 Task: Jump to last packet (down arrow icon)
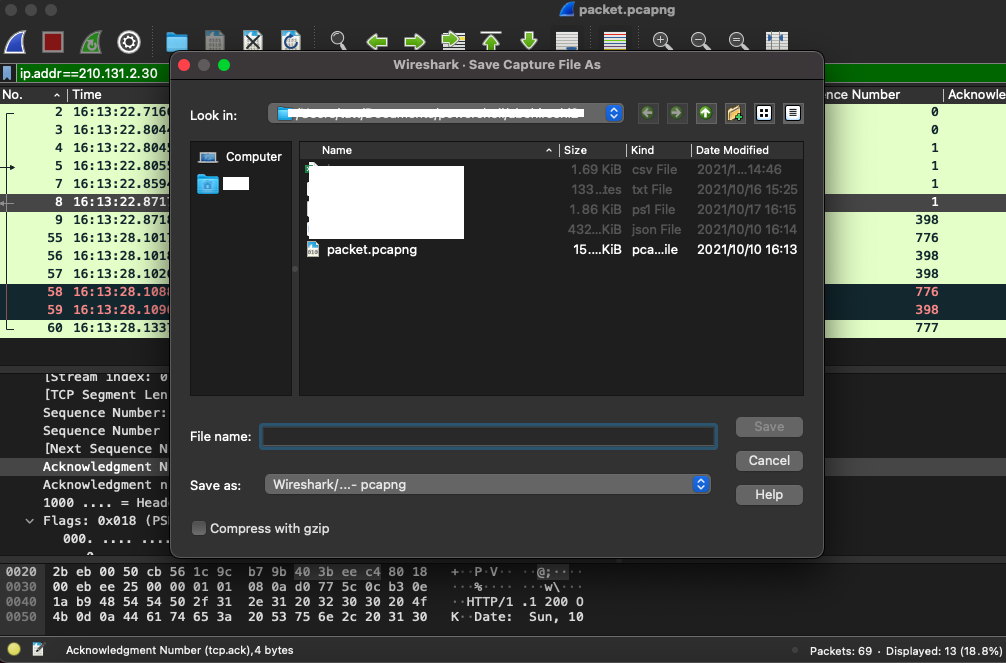coord(529,41)
